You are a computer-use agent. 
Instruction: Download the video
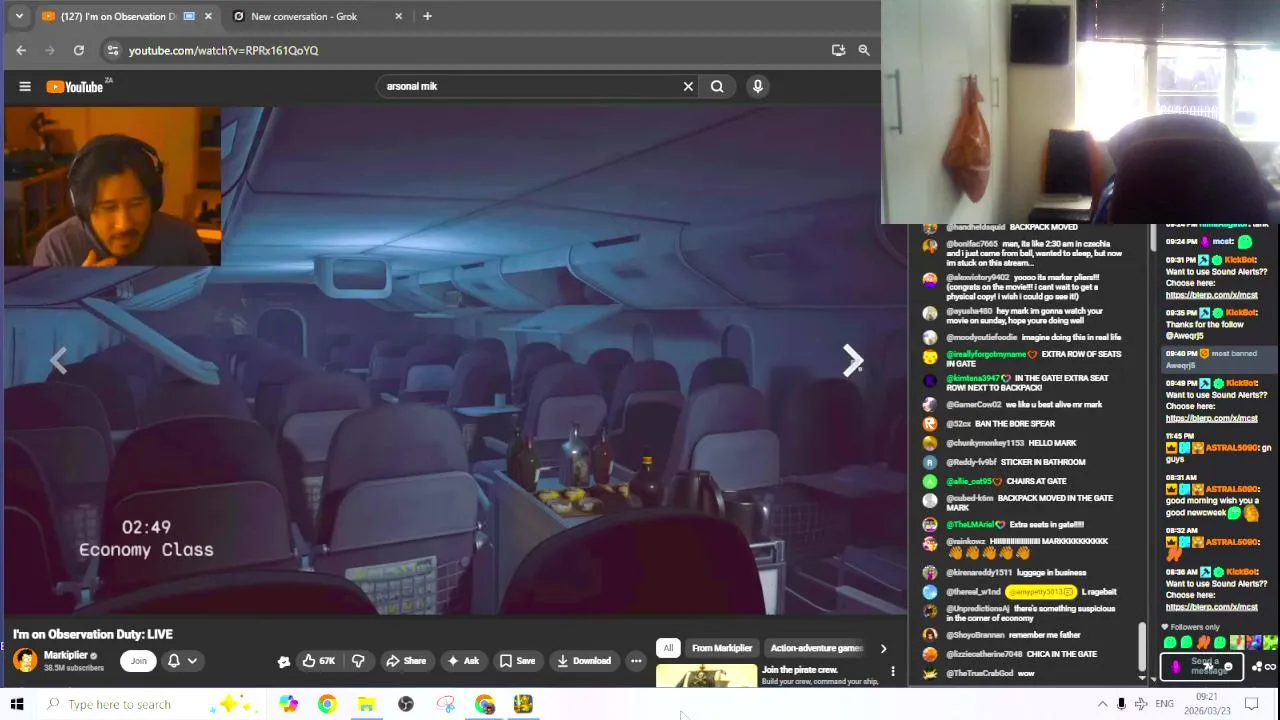click(x=584, y=660)
